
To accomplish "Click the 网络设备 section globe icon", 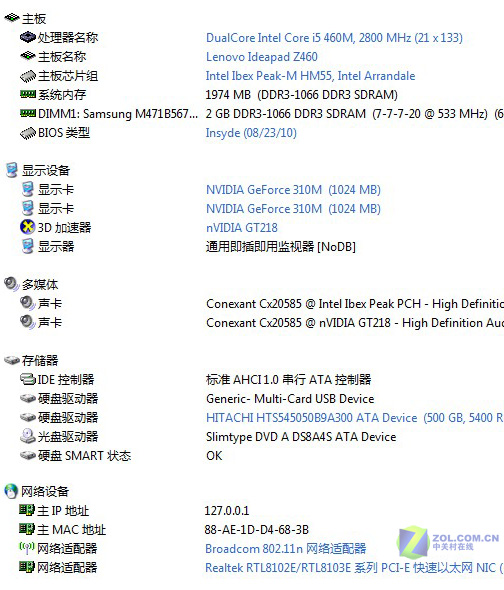I will pos(11,491).
